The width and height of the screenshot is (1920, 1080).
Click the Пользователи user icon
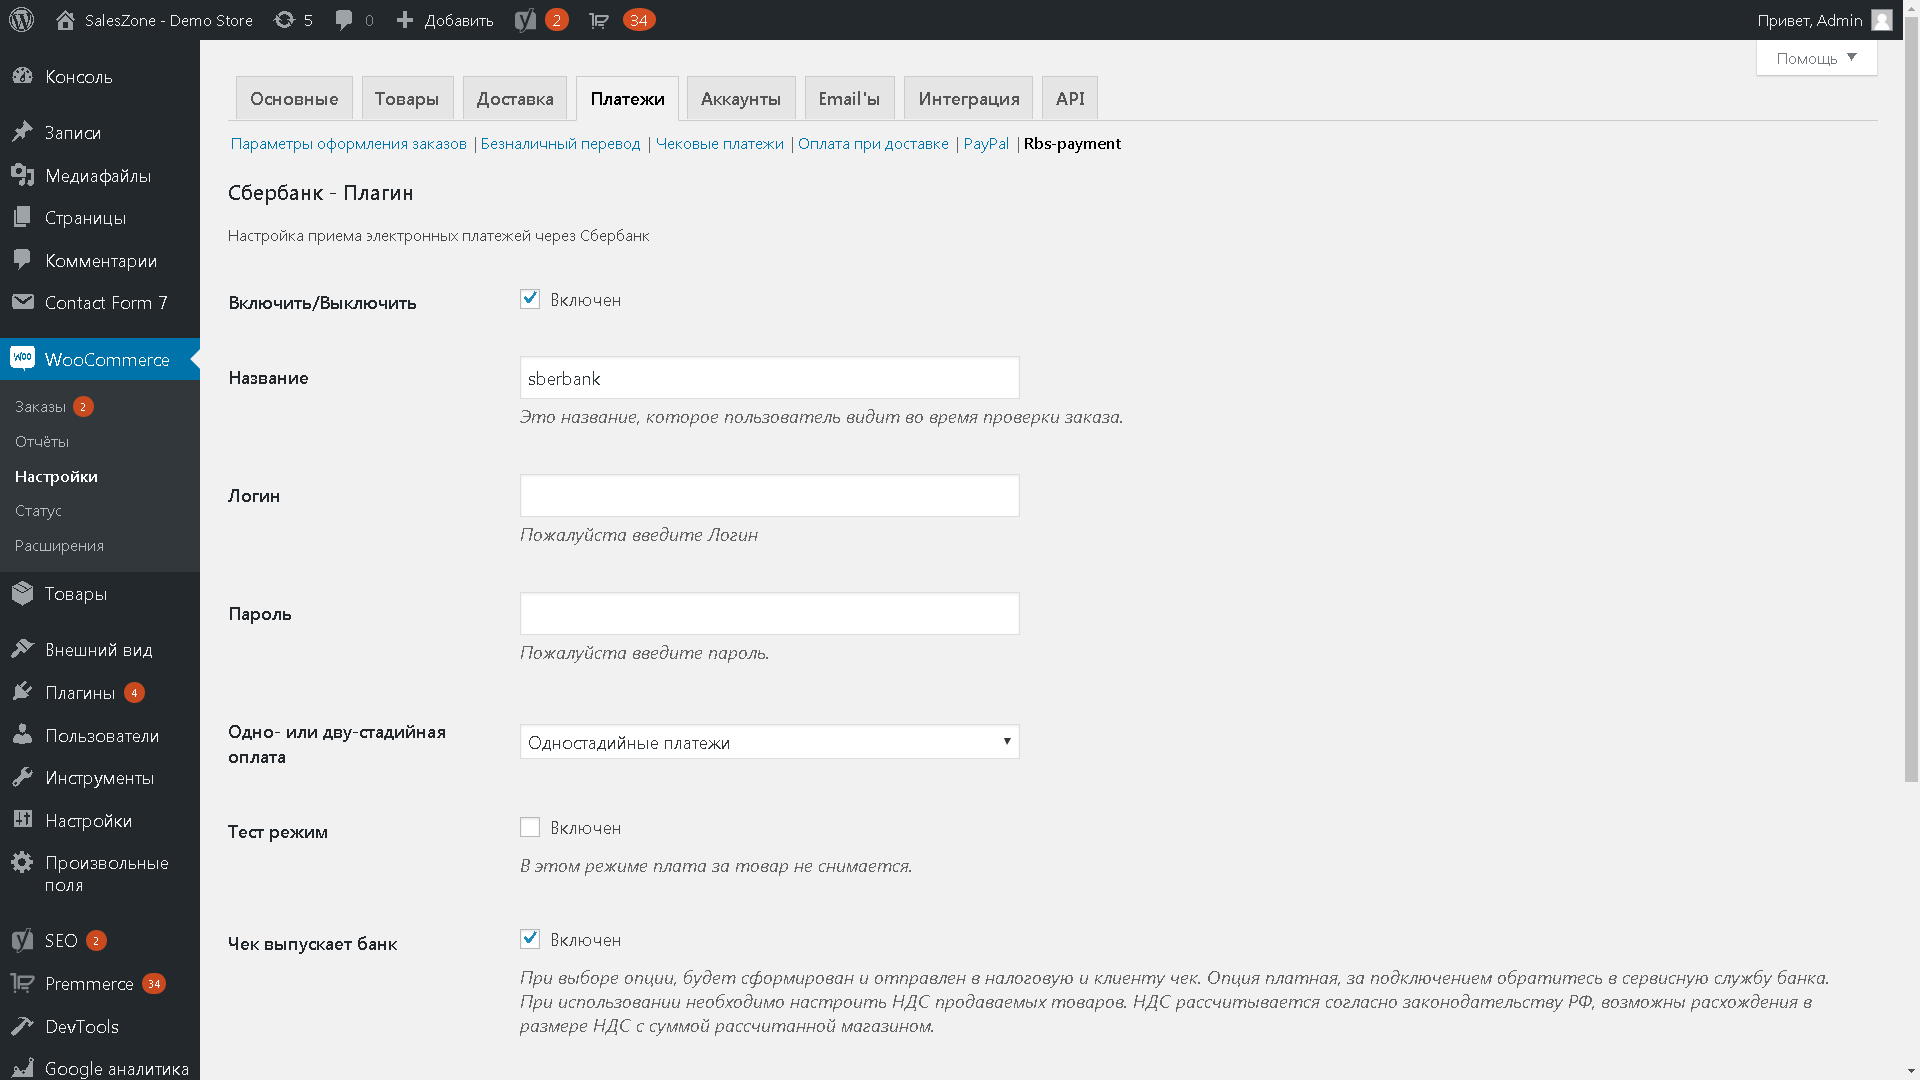click(22, 735)
